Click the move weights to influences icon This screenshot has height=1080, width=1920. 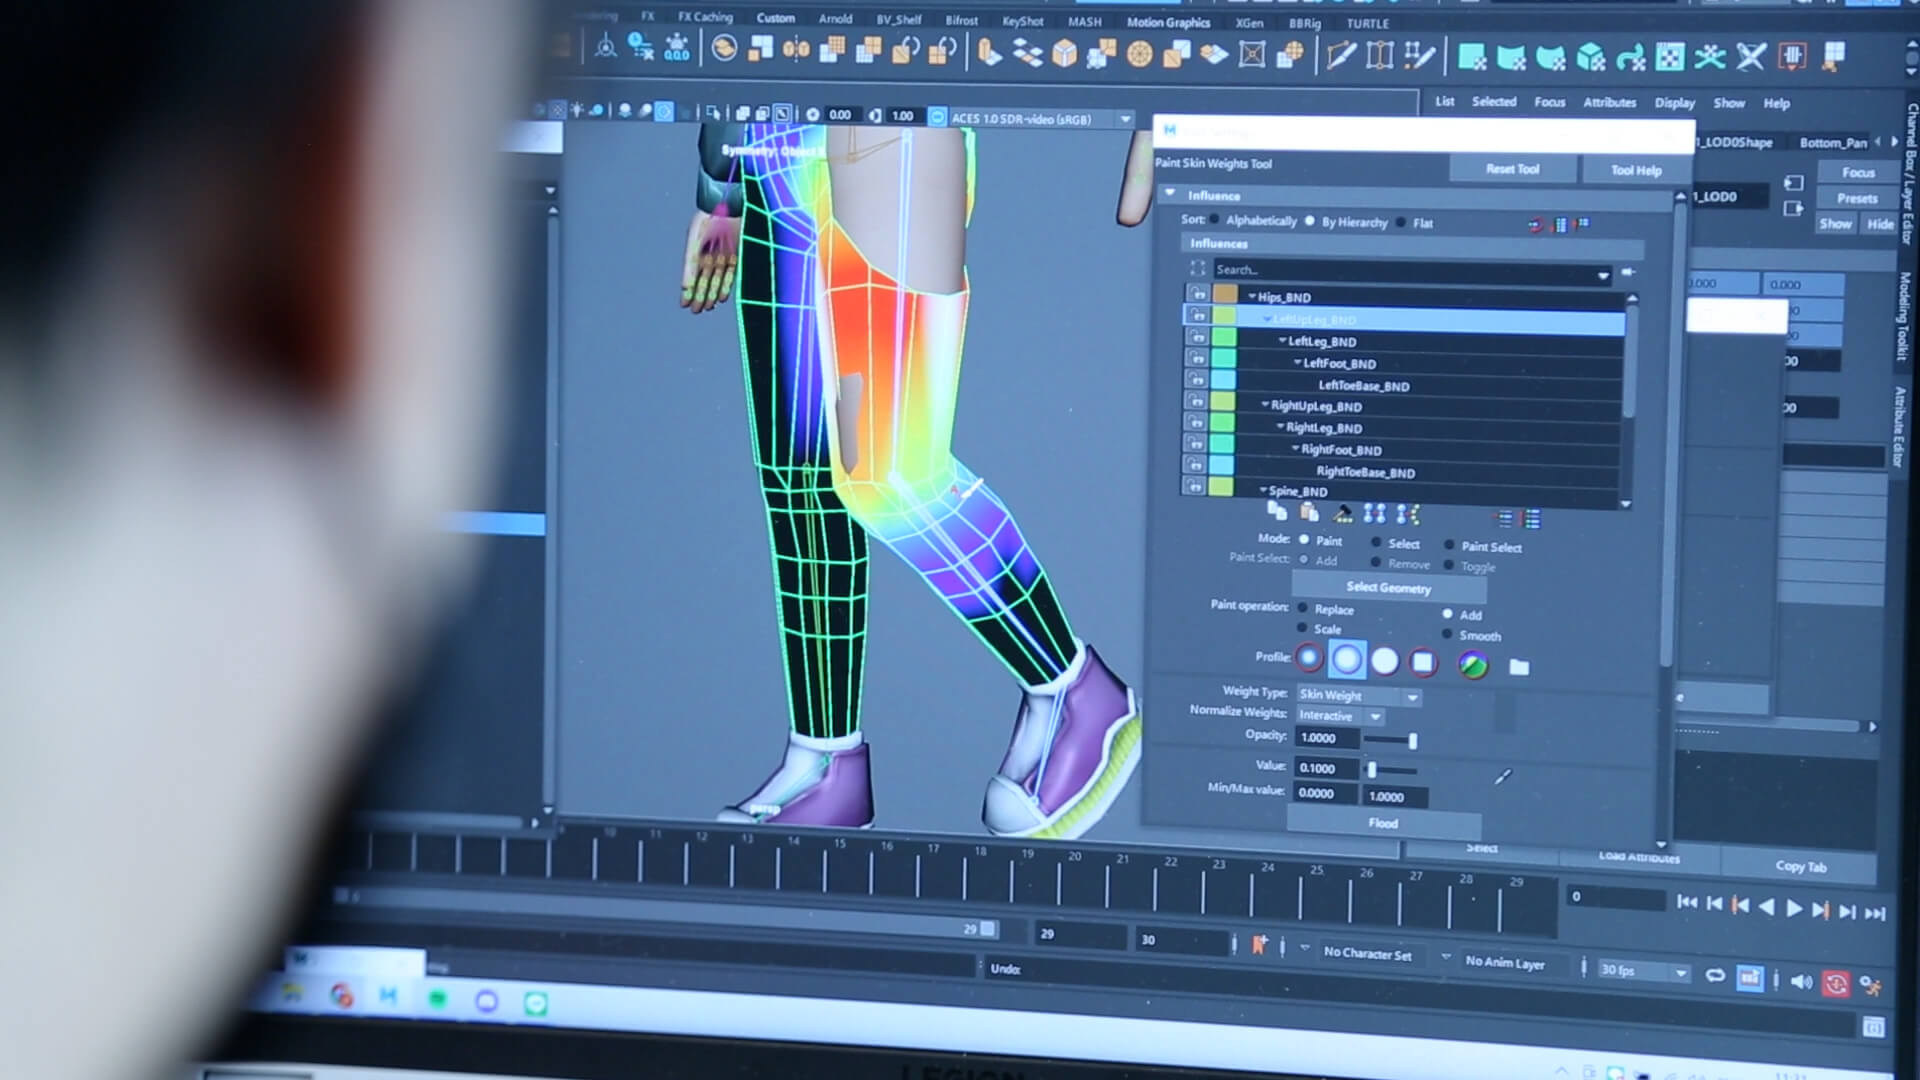pos(1375,514)
